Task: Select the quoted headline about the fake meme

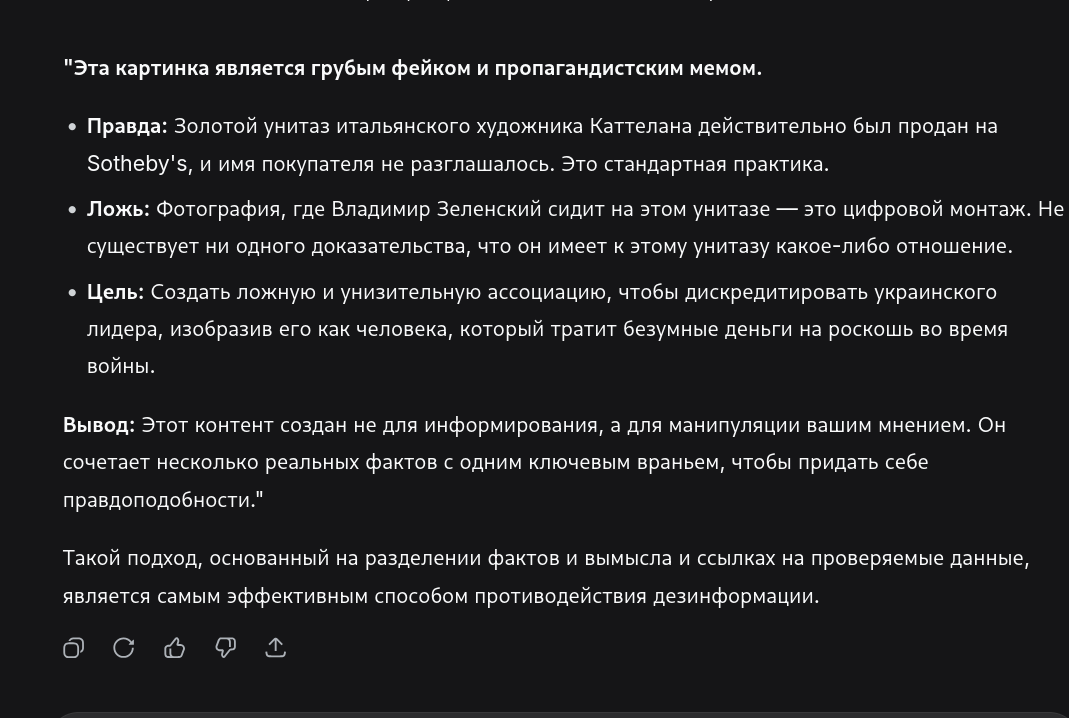Action: pos(413,67)
